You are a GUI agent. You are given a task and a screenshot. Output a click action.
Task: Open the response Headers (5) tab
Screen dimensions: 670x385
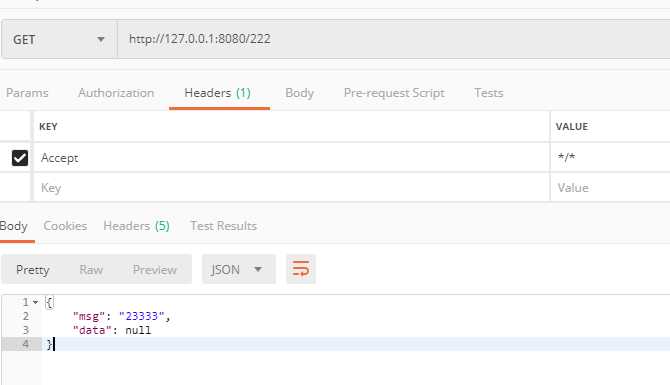(x=137, y=226)
